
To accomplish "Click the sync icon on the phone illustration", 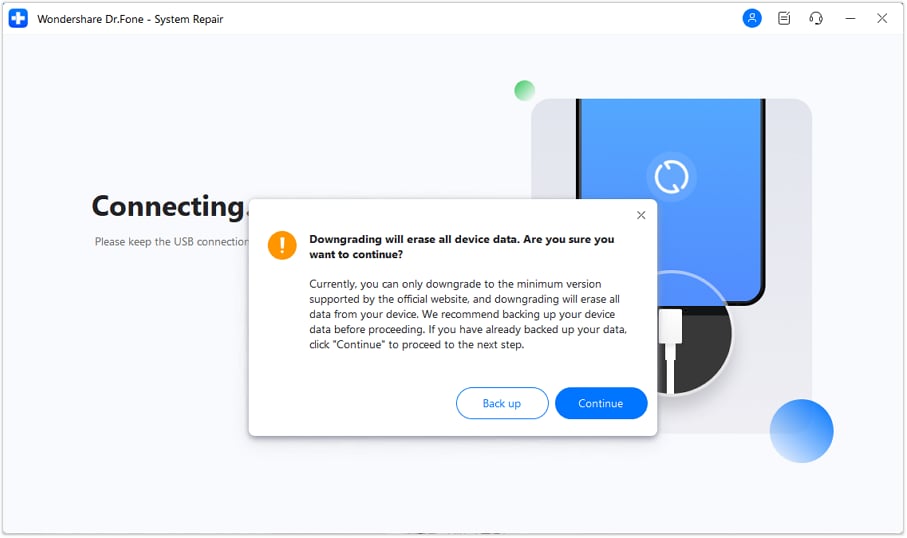I will tap(671, 176).
